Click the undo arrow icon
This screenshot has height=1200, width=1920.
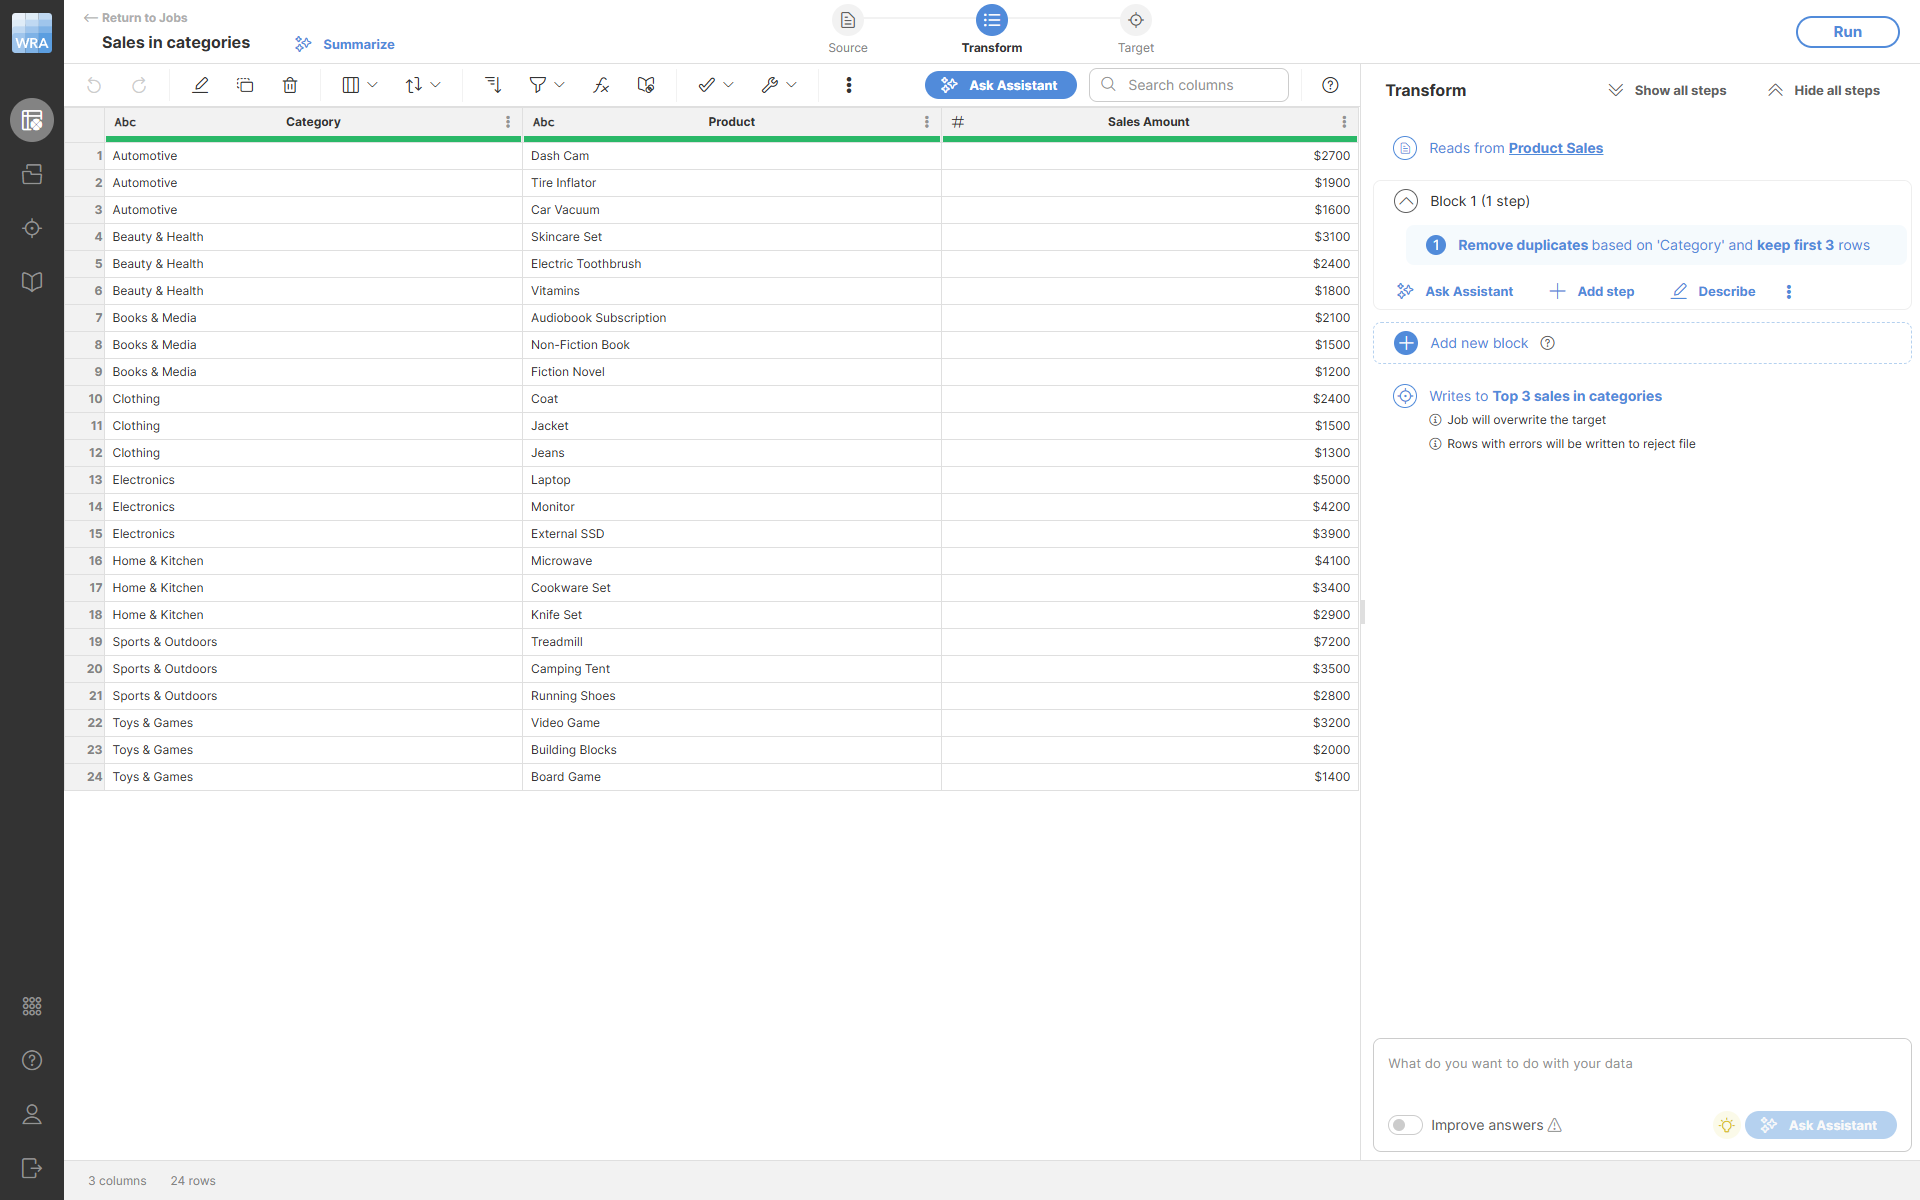click(x=94, y=85)
